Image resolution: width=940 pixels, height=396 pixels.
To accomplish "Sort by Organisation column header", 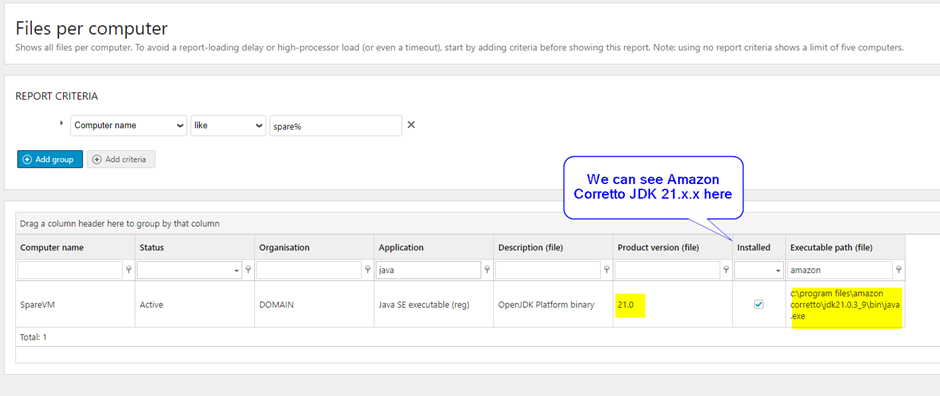I will click(x=314, y=247).
